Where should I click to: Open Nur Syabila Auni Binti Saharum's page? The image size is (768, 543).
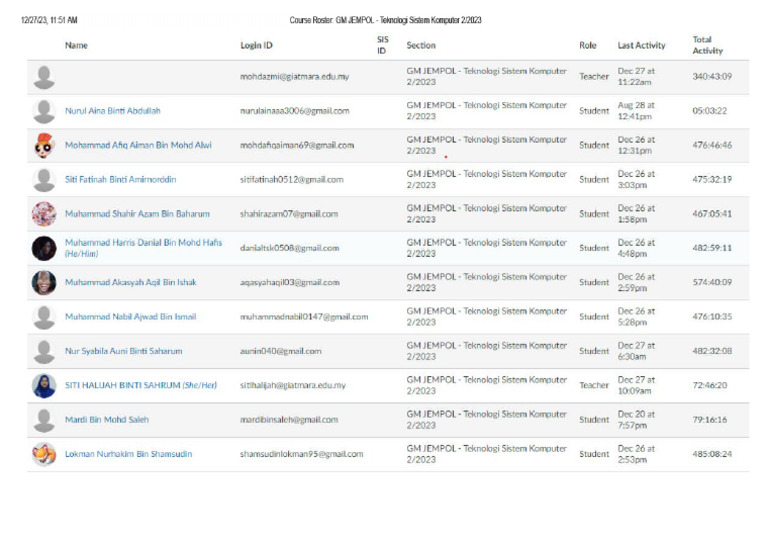coord(123,351)
